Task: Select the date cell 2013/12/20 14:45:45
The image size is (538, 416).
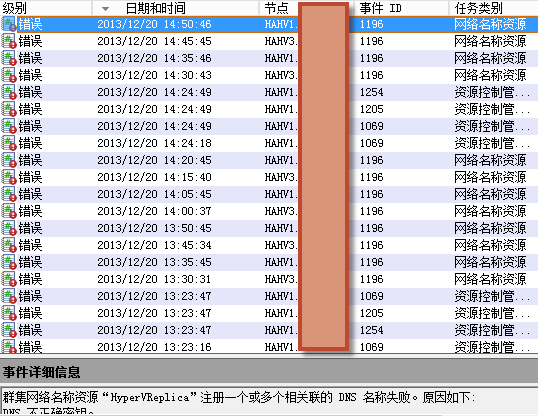Action: click(154, 41)
